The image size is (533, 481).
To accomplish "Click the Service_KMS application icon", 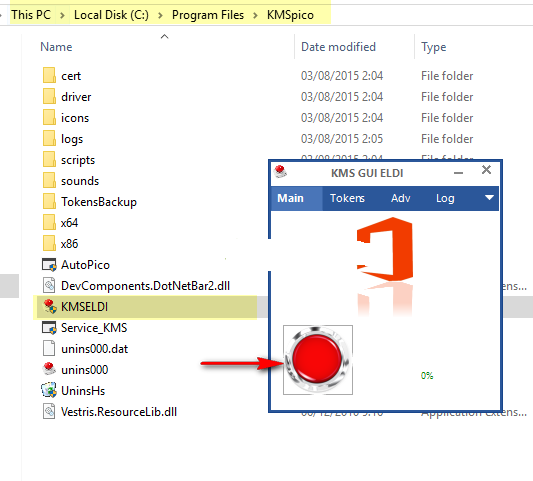I will pos(49,328).
